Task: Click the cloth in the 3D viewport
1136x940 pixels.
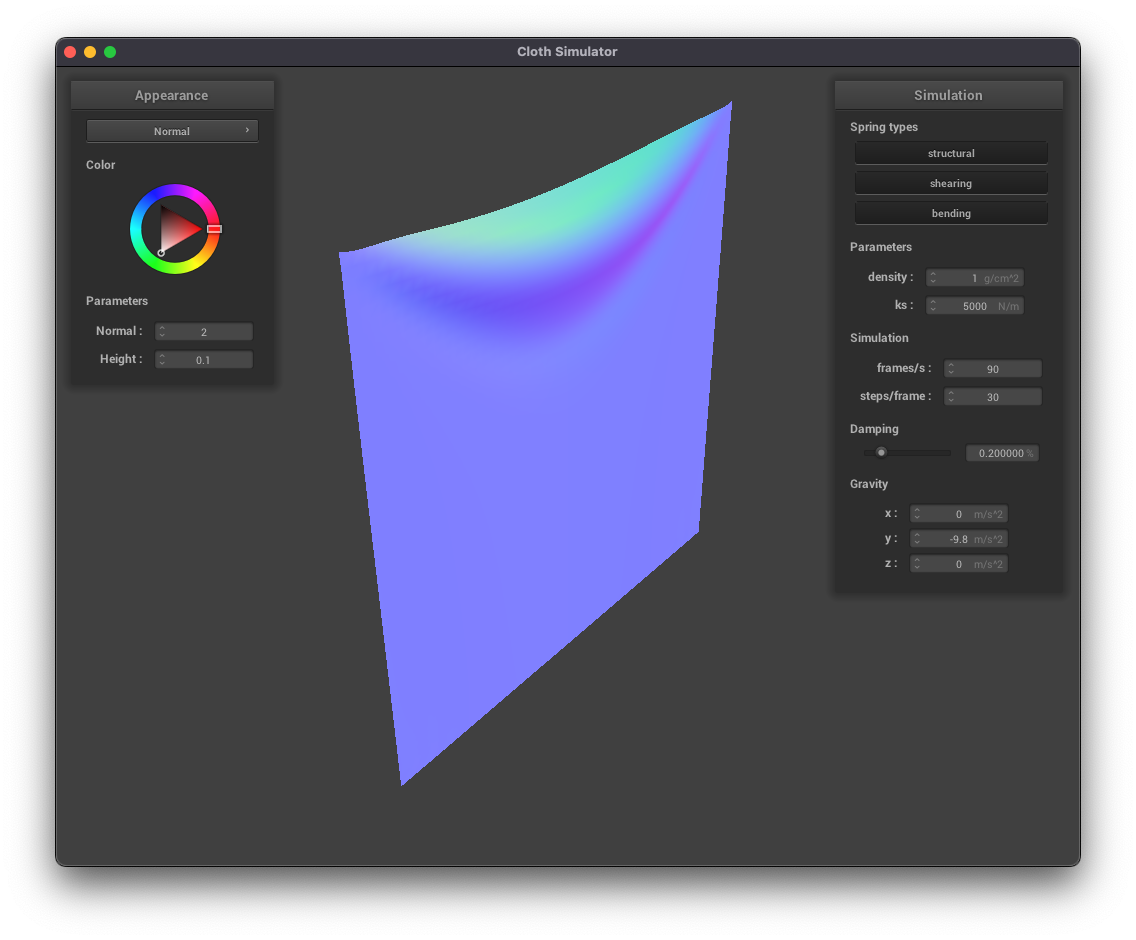Action: tap(540, 500)
